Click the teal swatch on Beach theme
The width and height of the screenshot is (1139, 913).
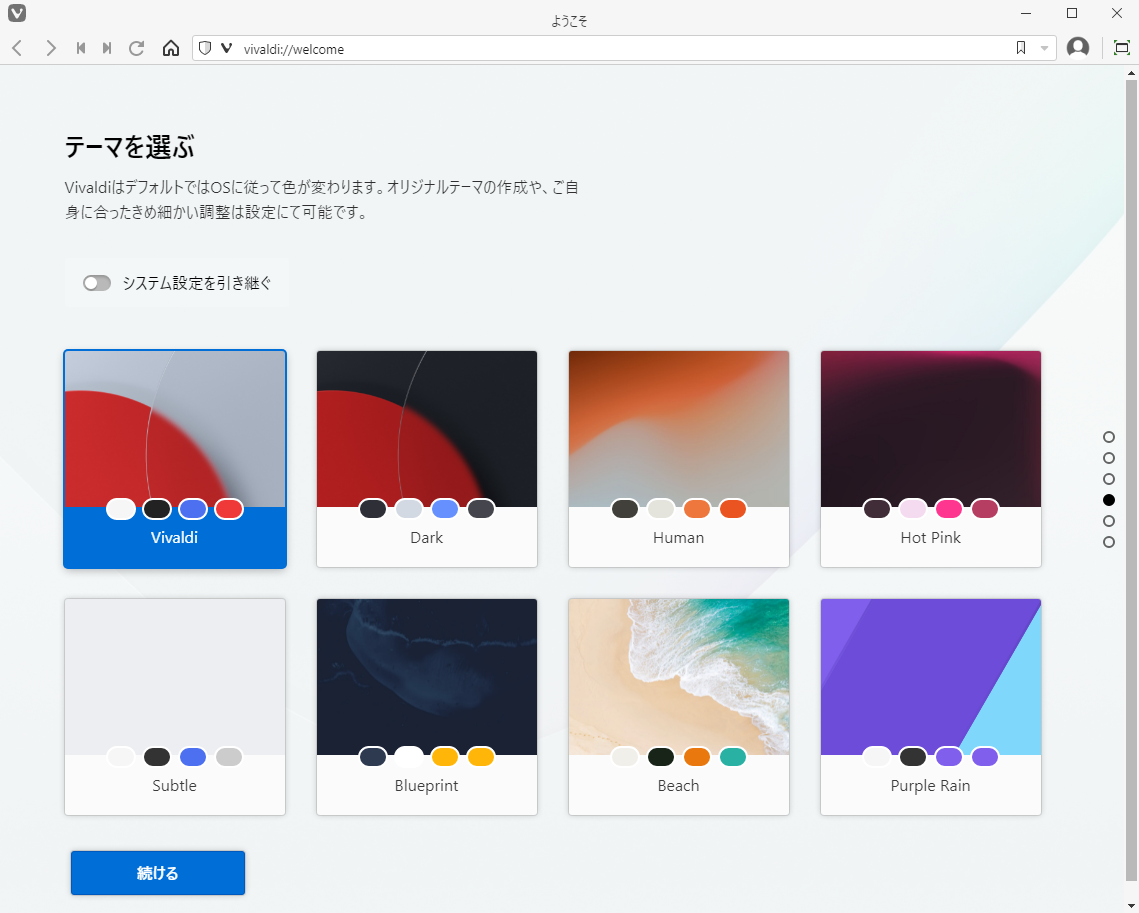(x=733, y=757)
